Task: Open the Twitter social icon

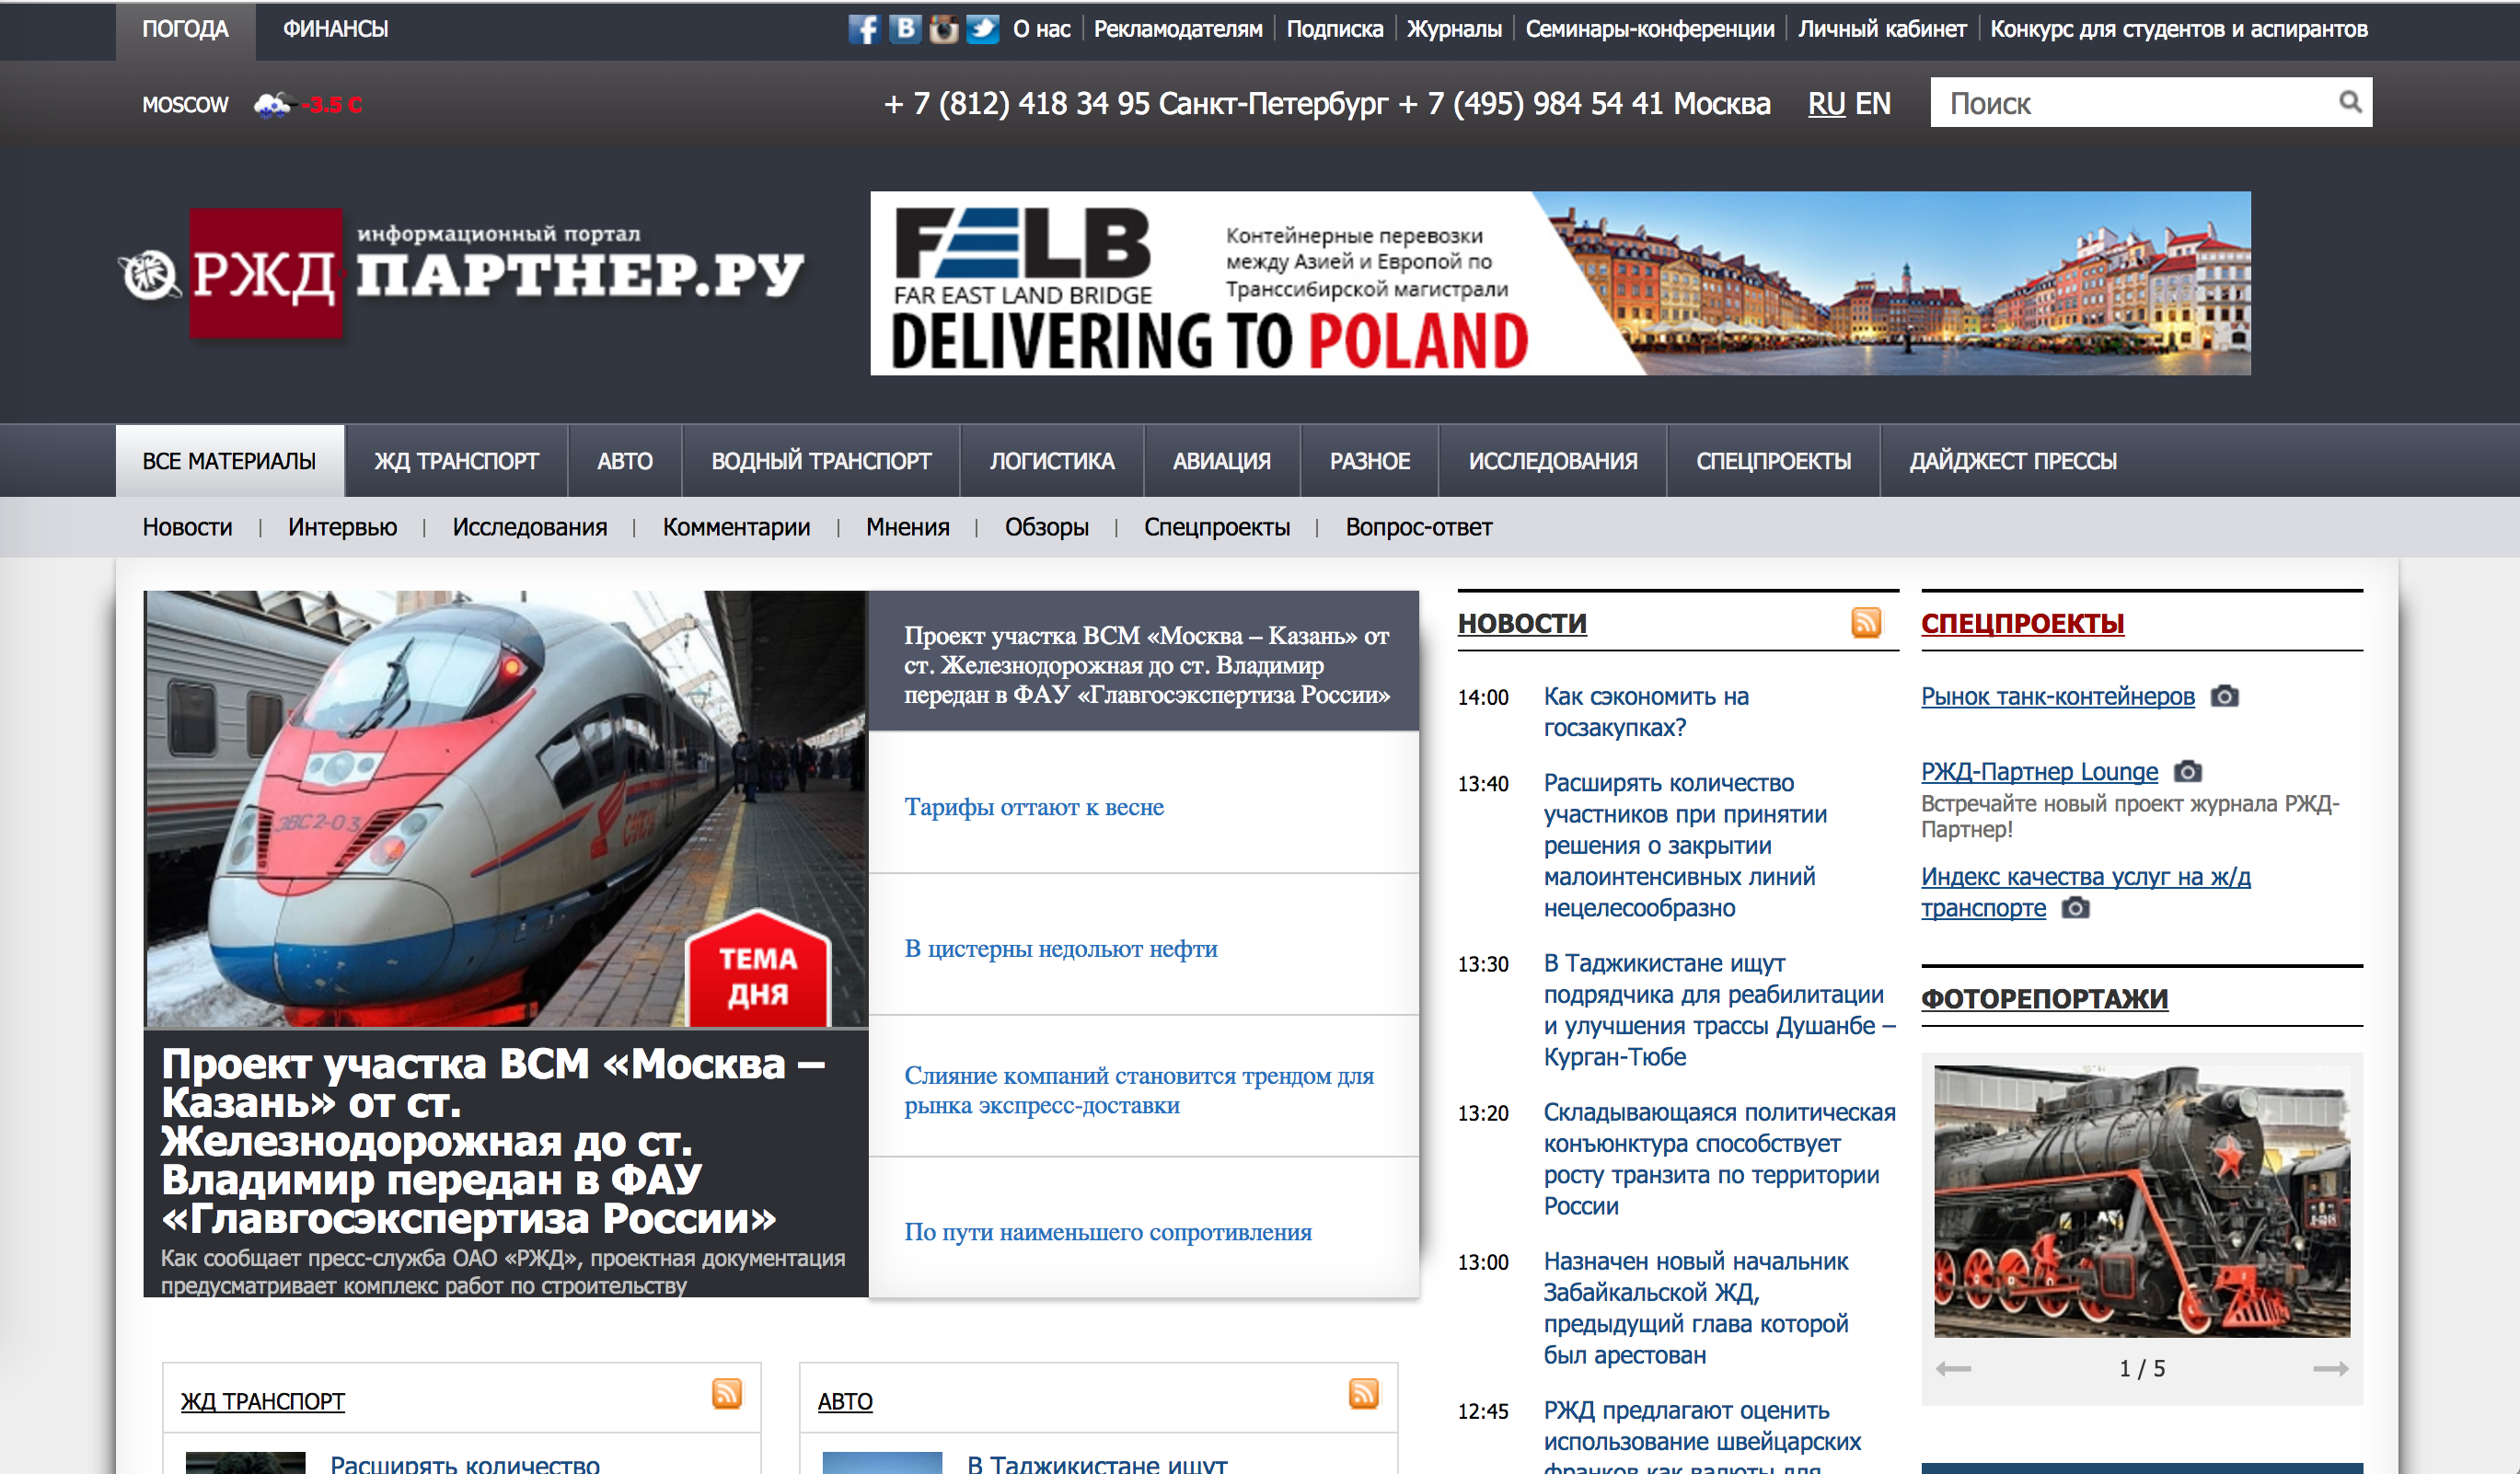Action: click(983, 29)
